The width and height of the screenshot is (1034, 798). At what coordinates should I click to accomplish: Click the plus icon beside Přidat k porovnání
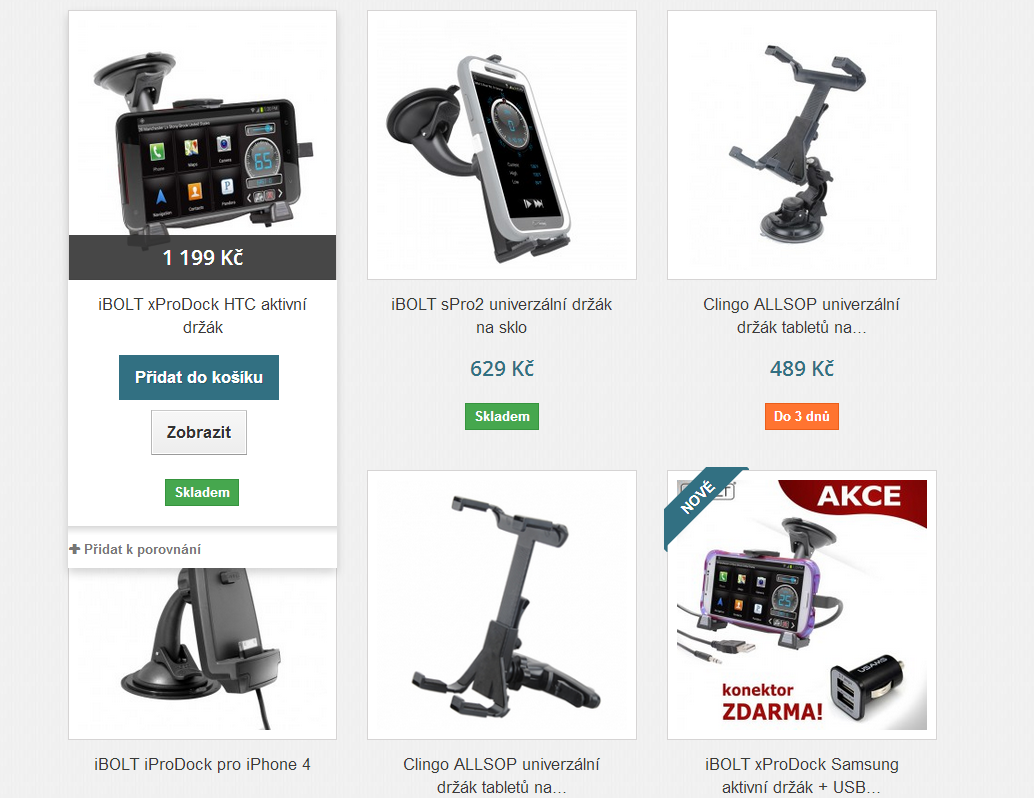point(75,549)
